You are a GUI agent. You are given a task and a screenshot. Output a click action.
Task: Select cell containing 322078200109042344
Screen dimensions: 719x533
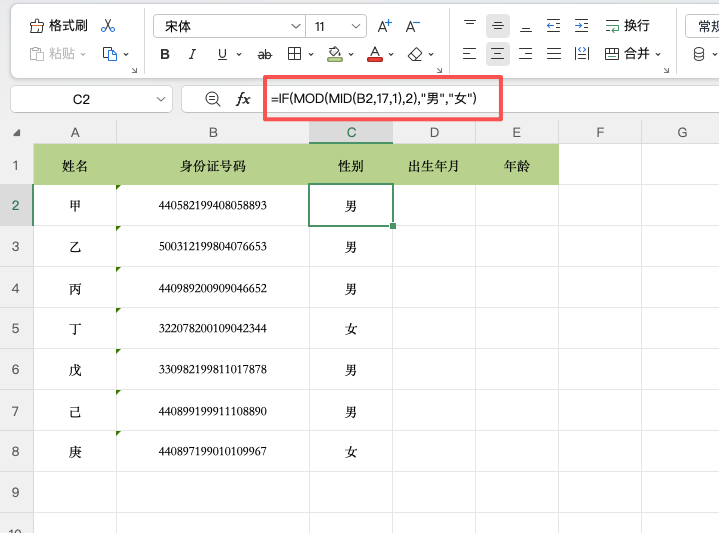coord(213,328)
